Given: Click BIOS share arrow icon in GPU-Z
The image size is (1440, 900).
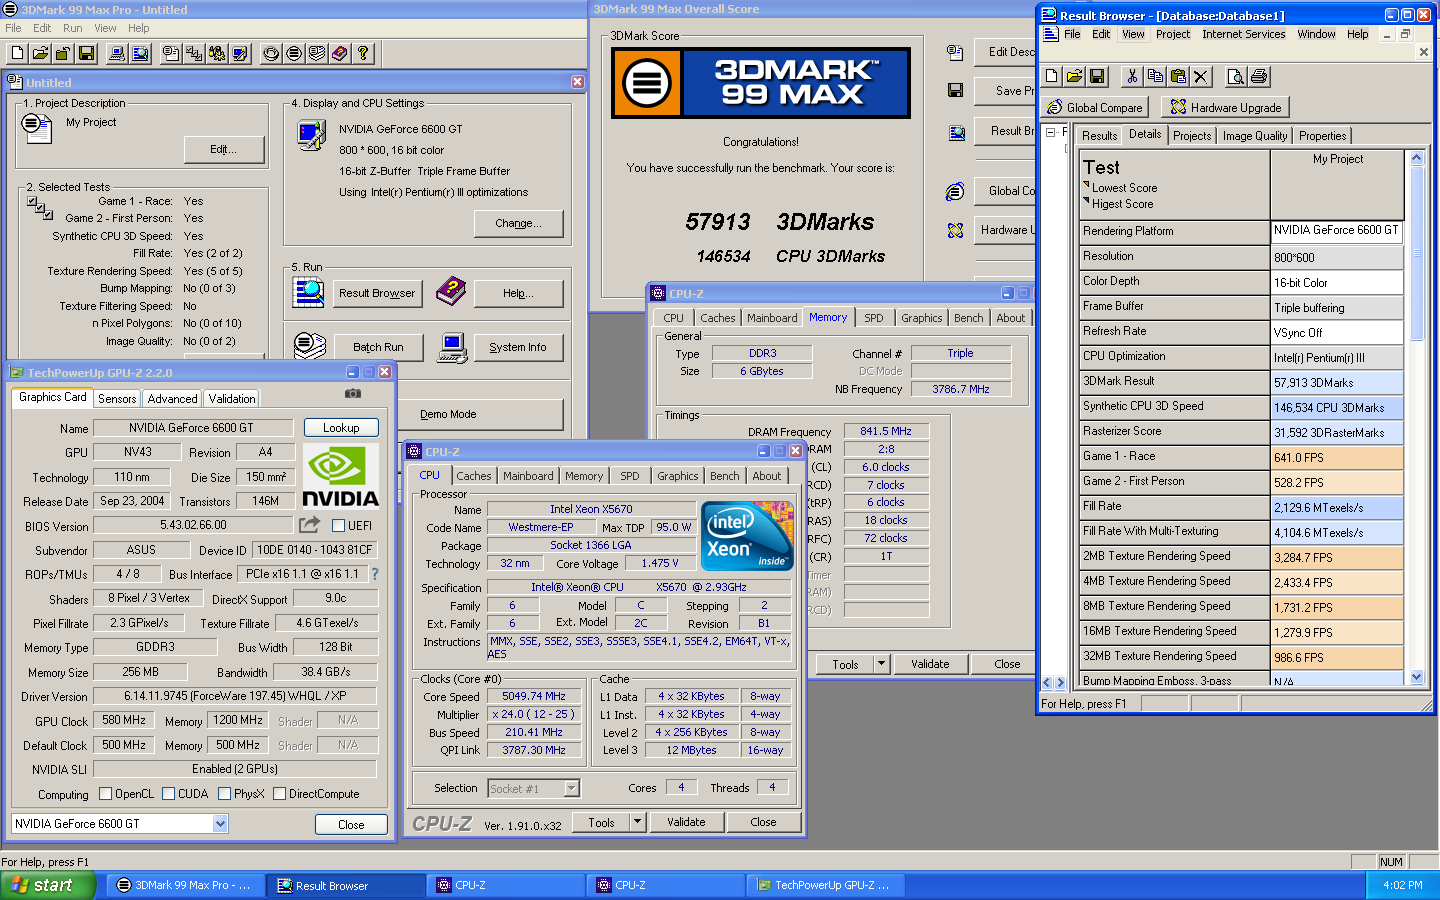Looking at the screenshot, I should [x=309, y=524].
